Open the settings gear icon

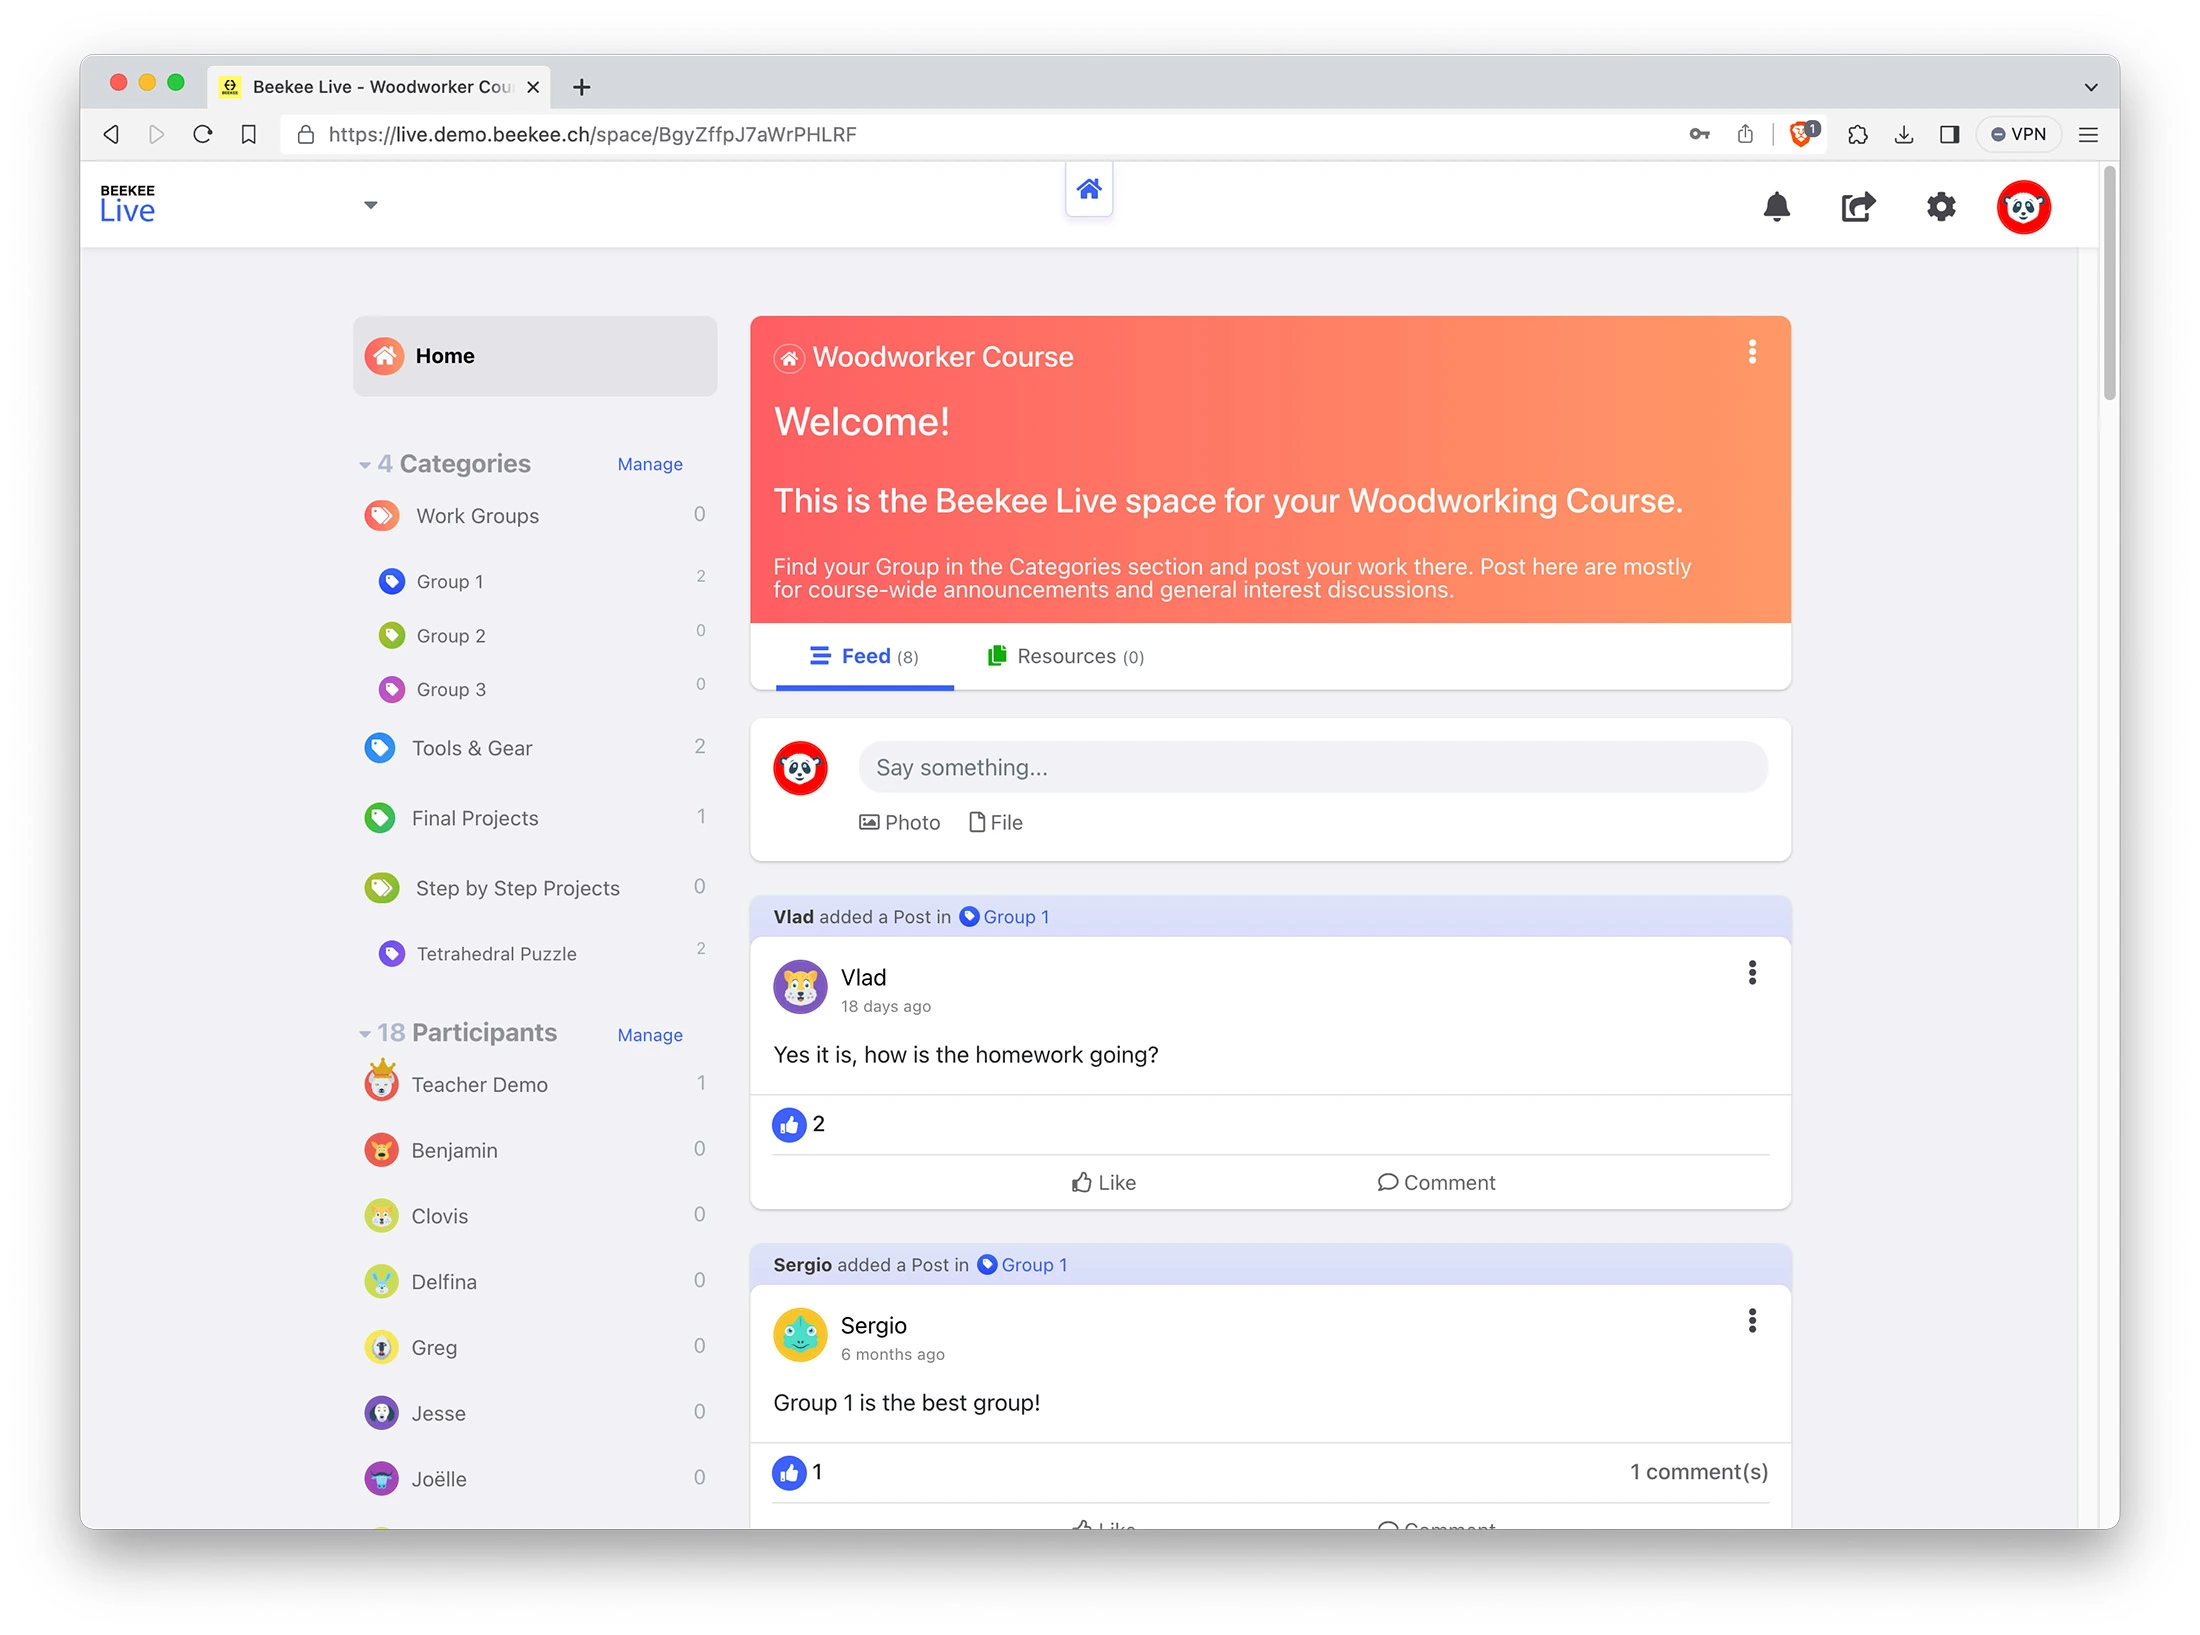click(1941, 207)
